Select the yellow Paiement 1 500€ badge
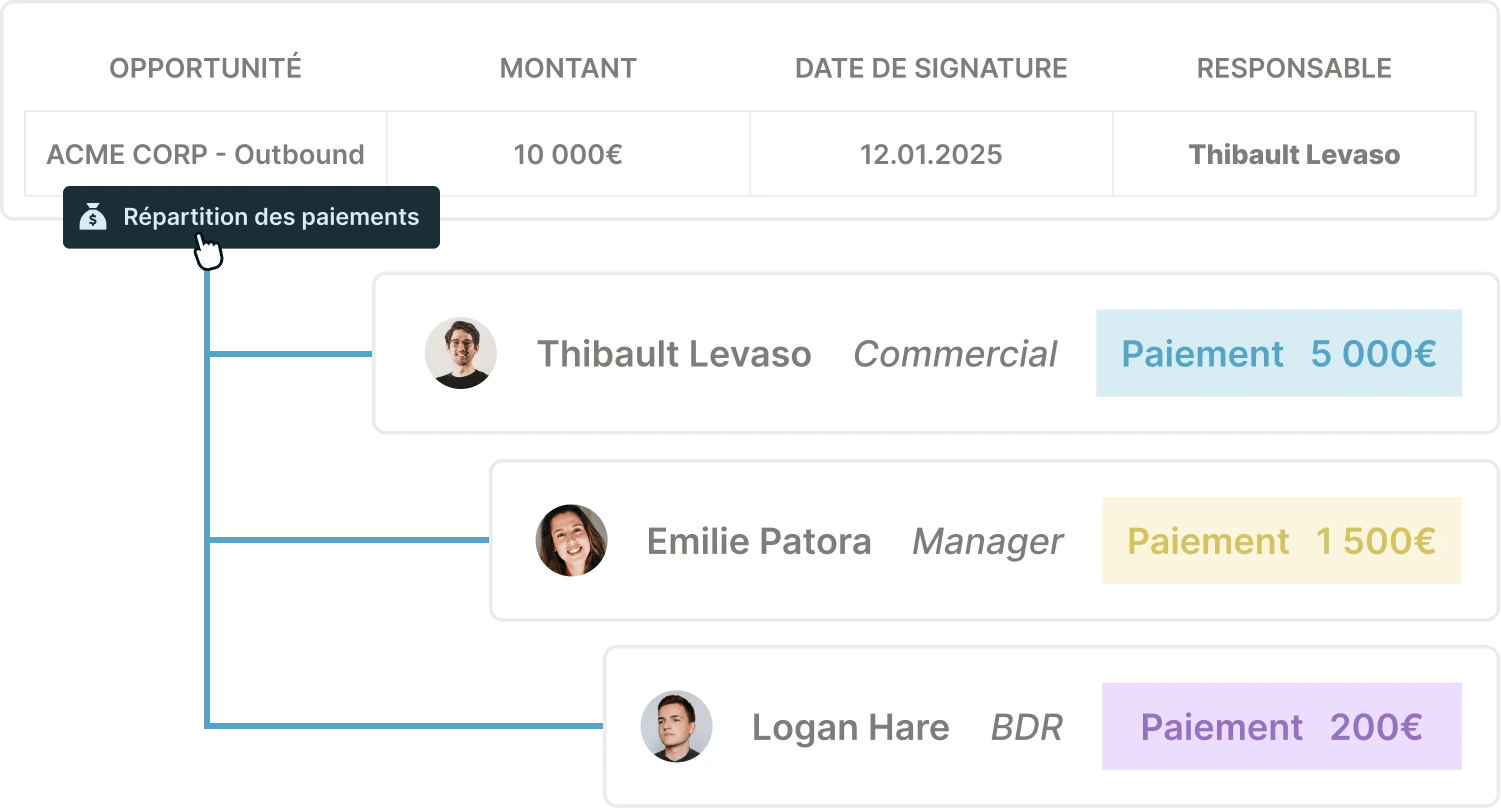This screenshot has height=808, width=1501. coord(1282,541)
